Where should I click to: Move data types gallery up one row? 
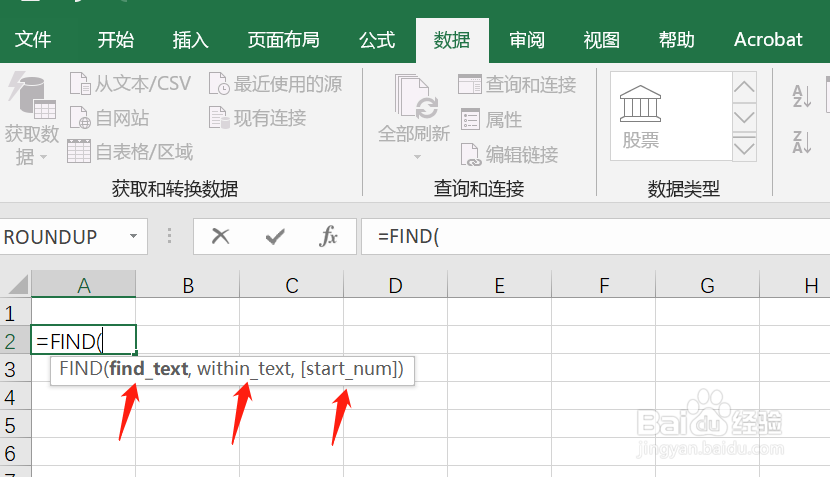pos(744,87)
